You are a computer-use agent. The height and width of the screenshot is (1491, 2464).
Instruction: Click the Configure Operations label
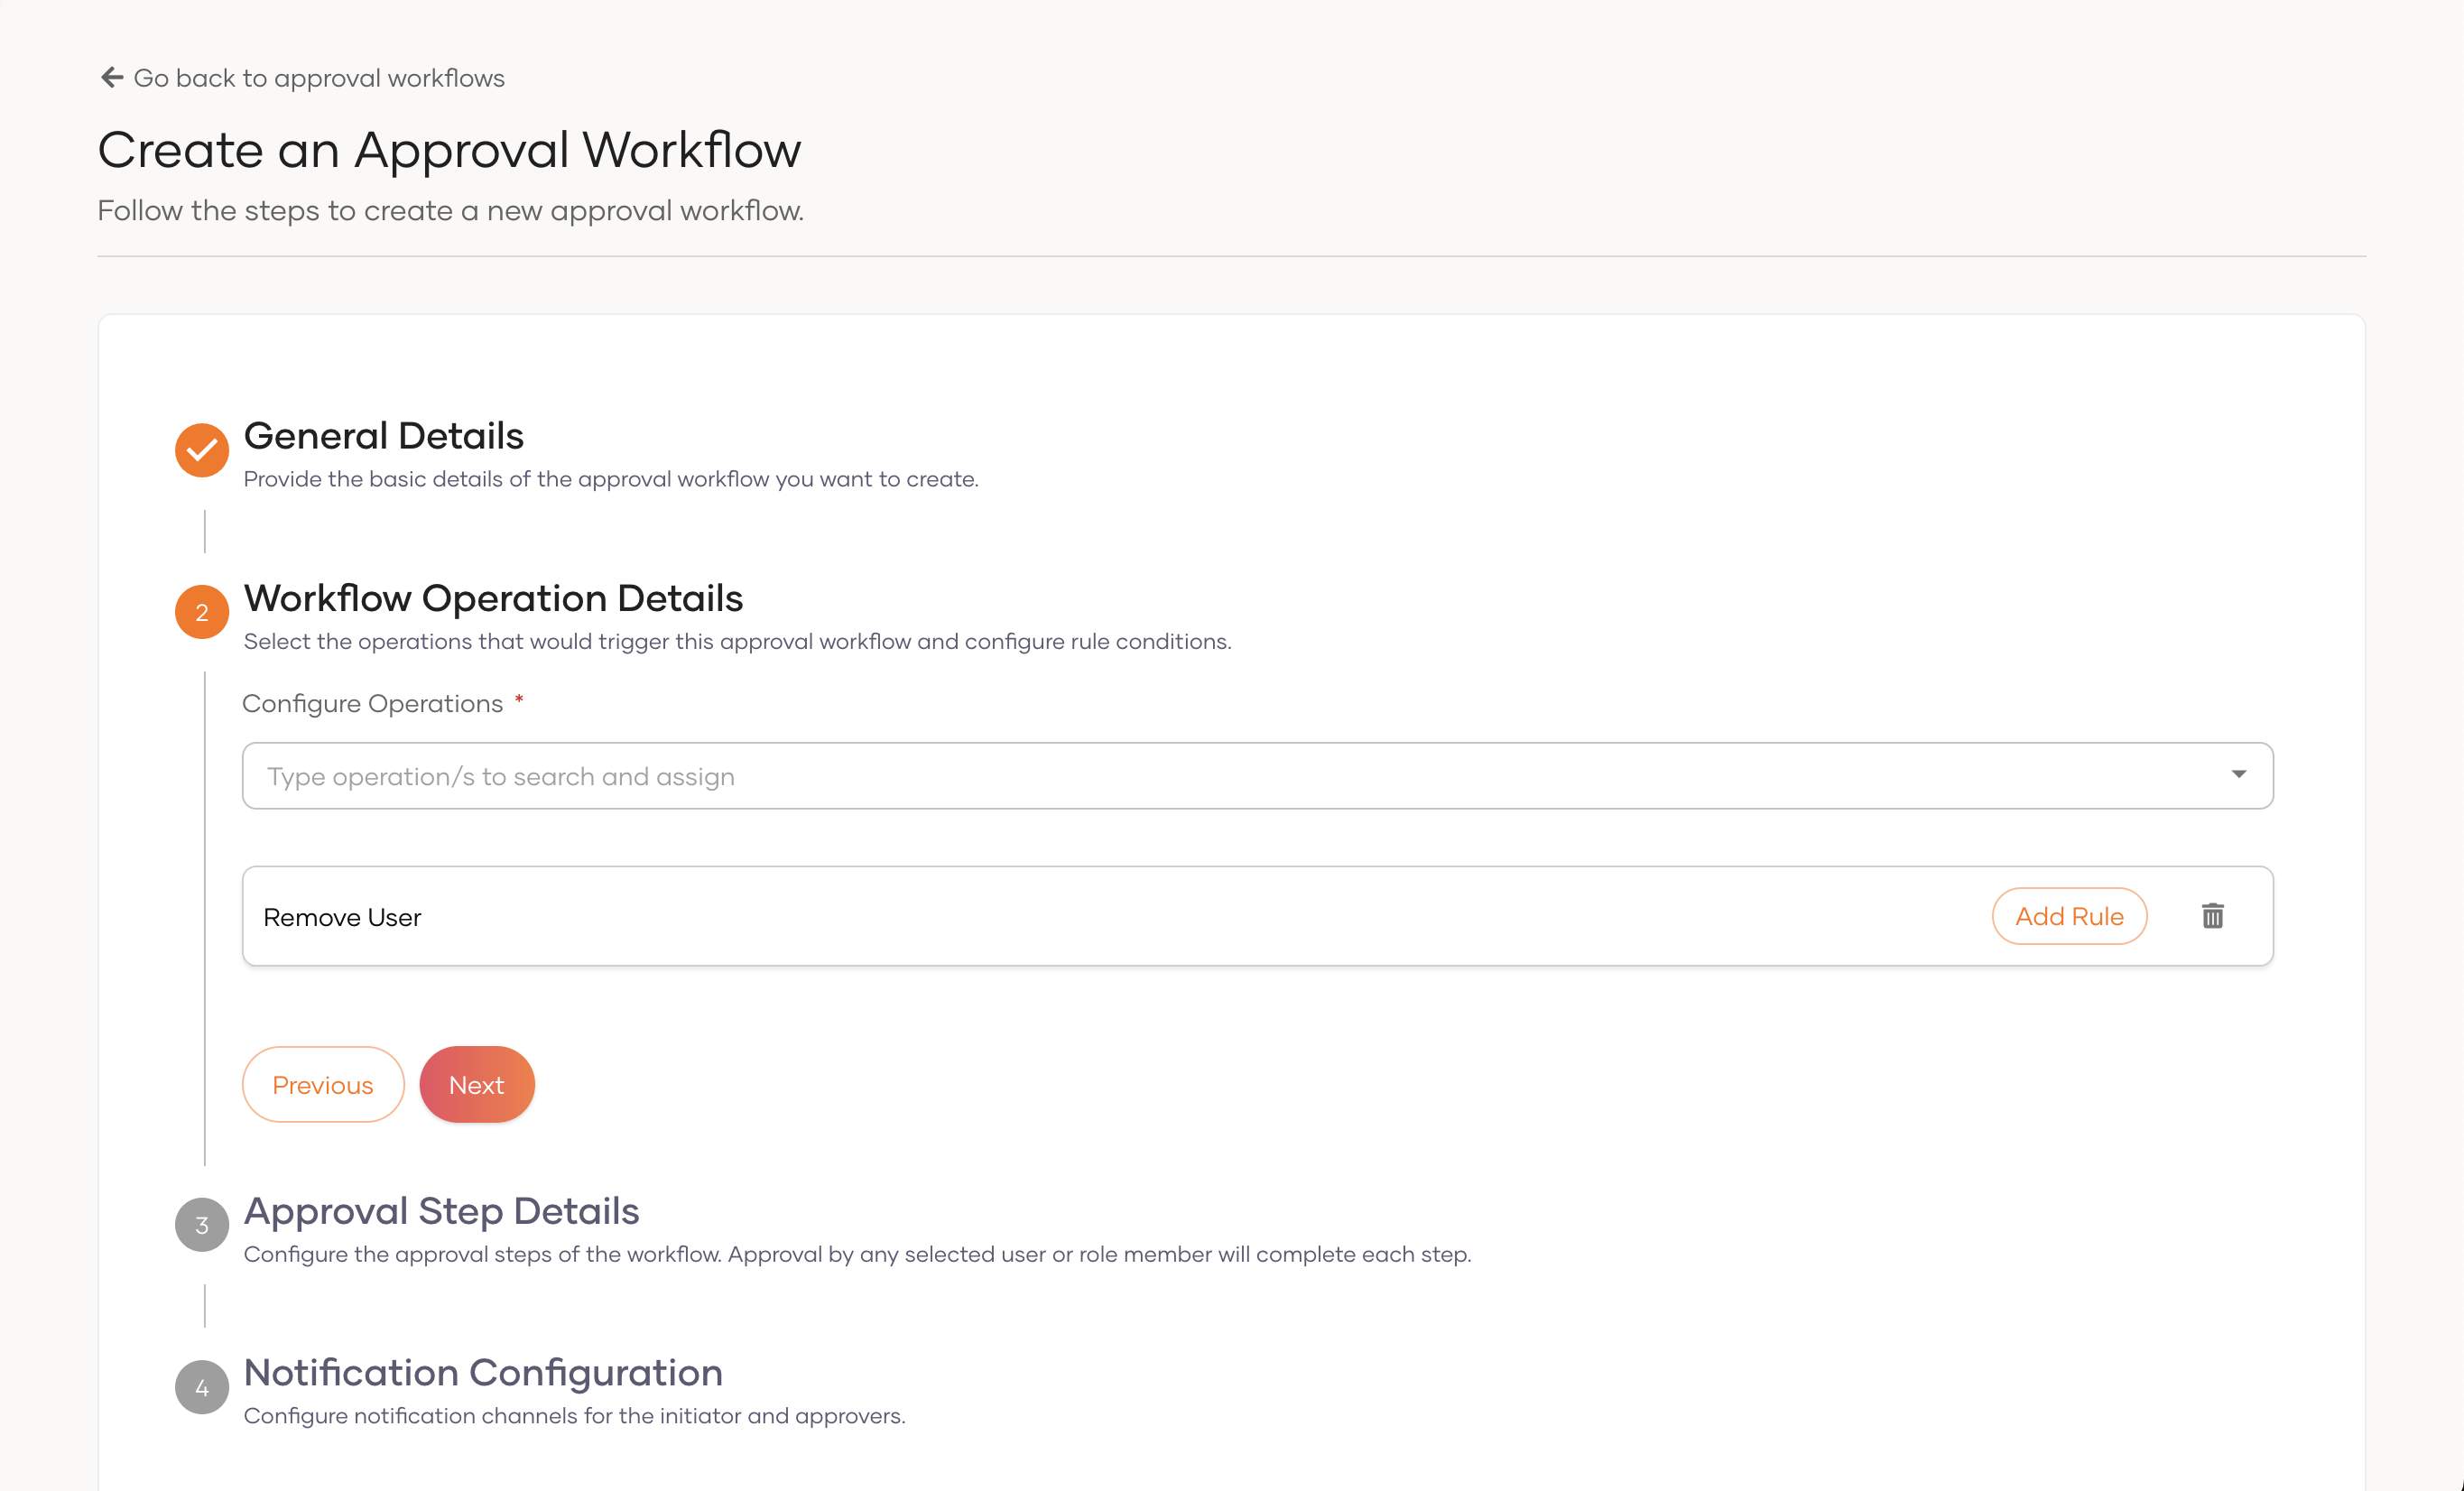coord(372,704)
